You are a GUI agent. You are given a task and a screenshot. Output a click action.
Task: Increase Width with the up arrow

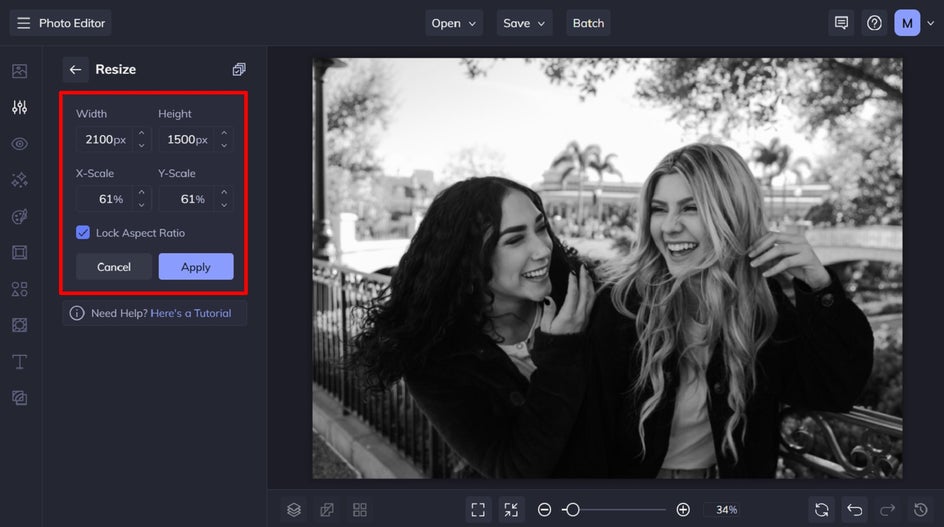pos(141,133)
